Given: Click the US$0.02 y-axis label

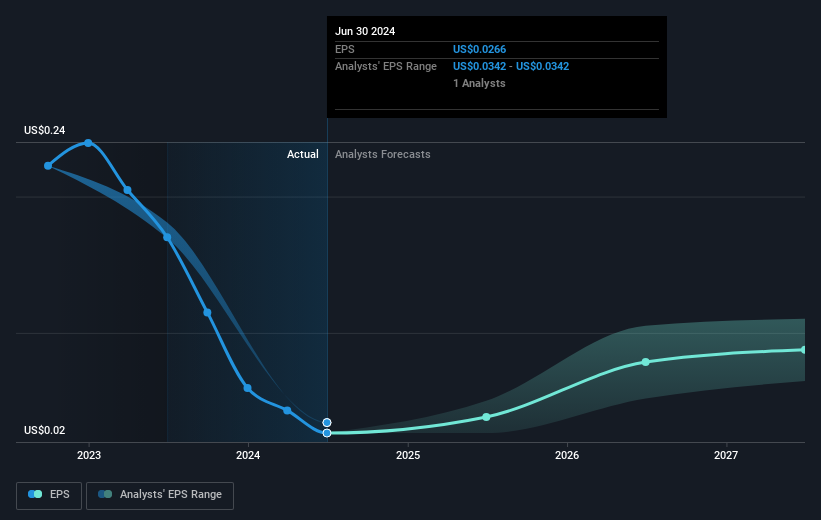Looking at the screenshot, I should (x=45, y=430).
